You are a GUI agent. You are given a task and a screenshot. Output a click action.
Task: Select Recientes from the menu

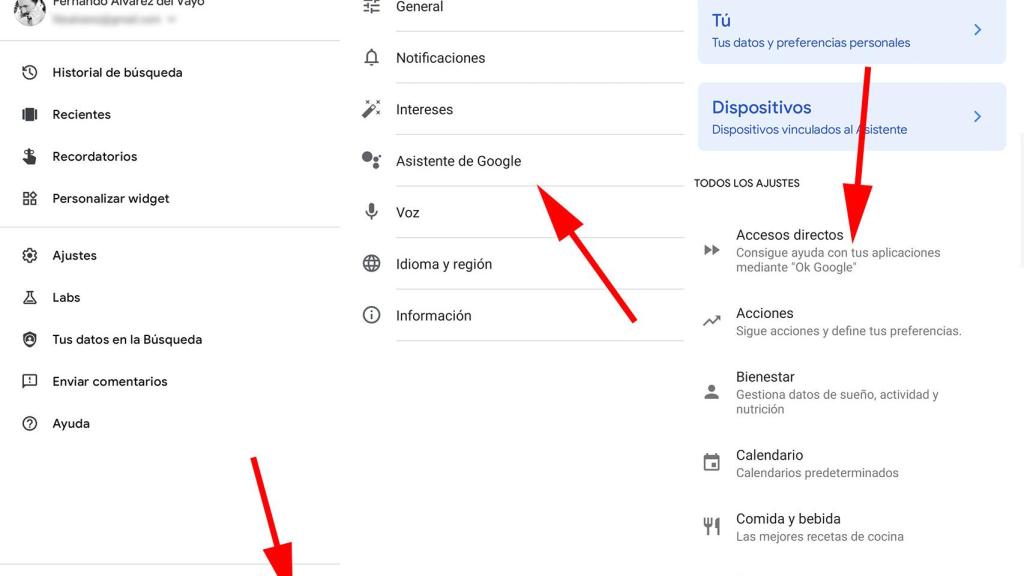[x=82, y=115]
